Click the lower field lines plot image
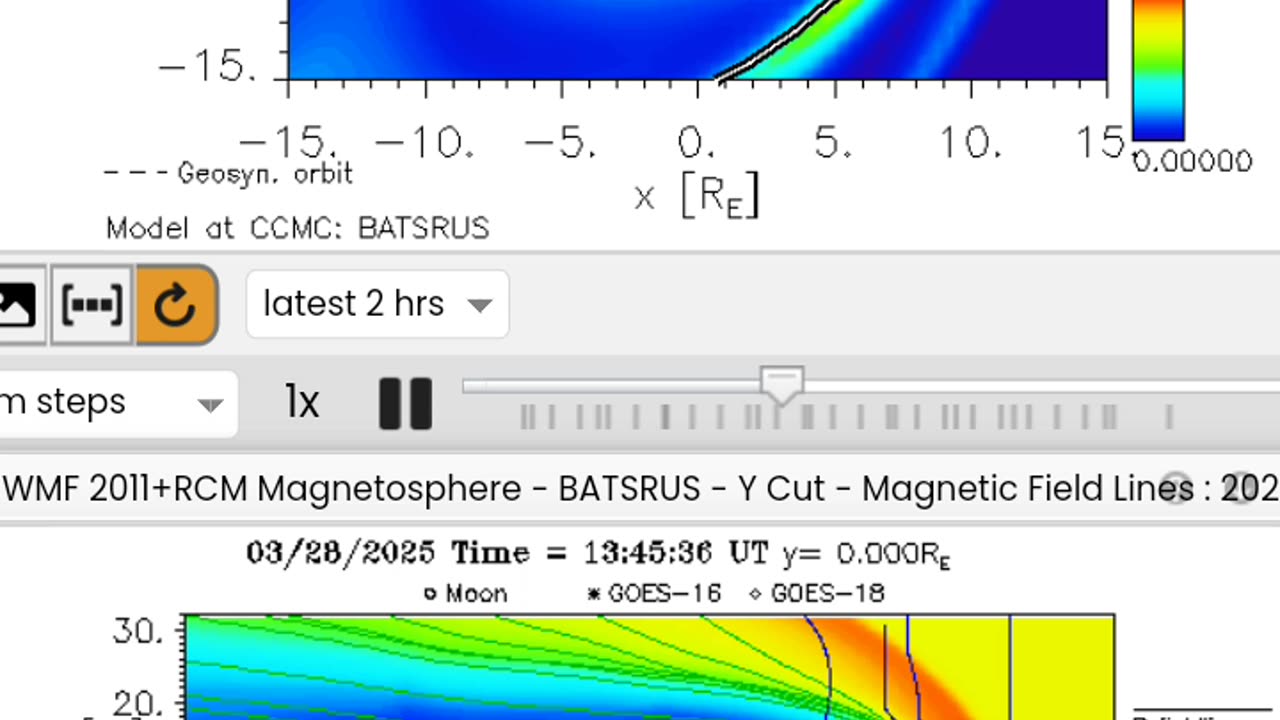 point(649,668)
